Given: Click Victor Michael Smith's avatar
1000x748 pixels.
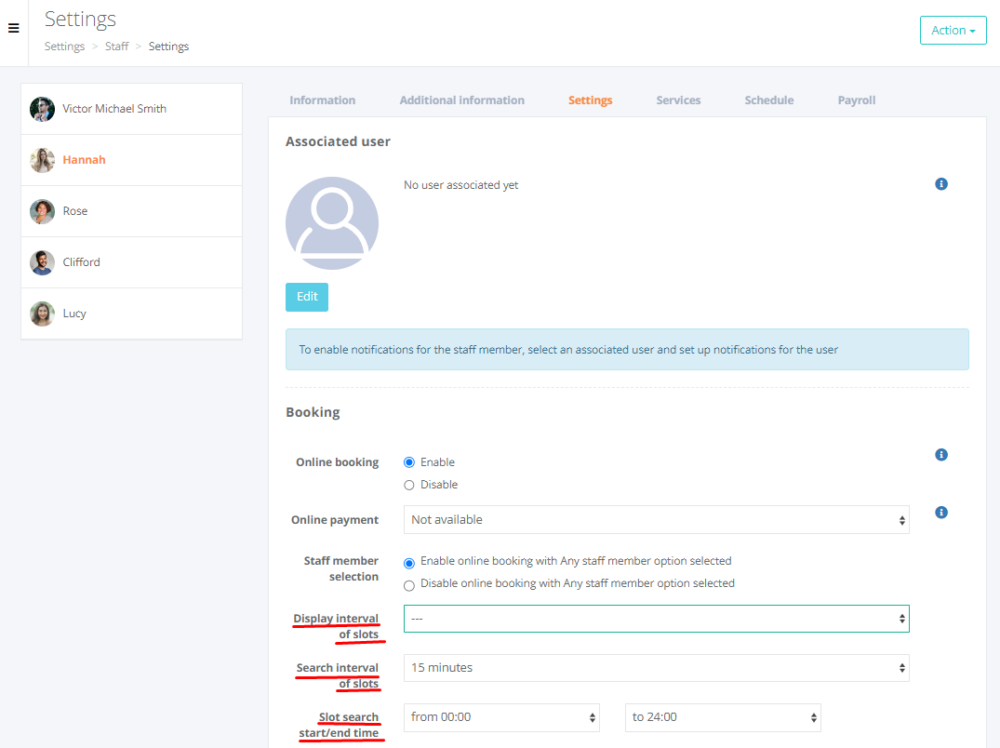Looking at the screenshot, I should click(42, 109).
